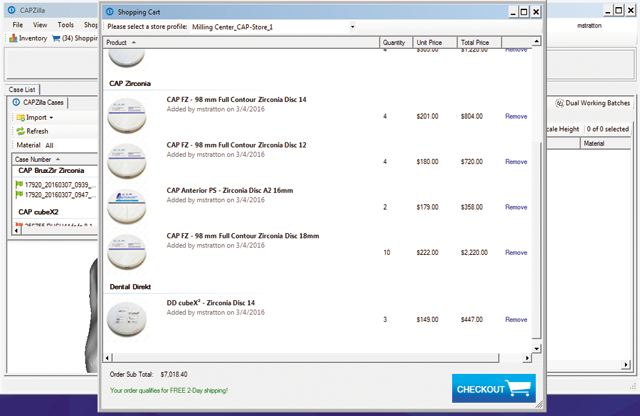Sort by Product column header

point(241,42)
